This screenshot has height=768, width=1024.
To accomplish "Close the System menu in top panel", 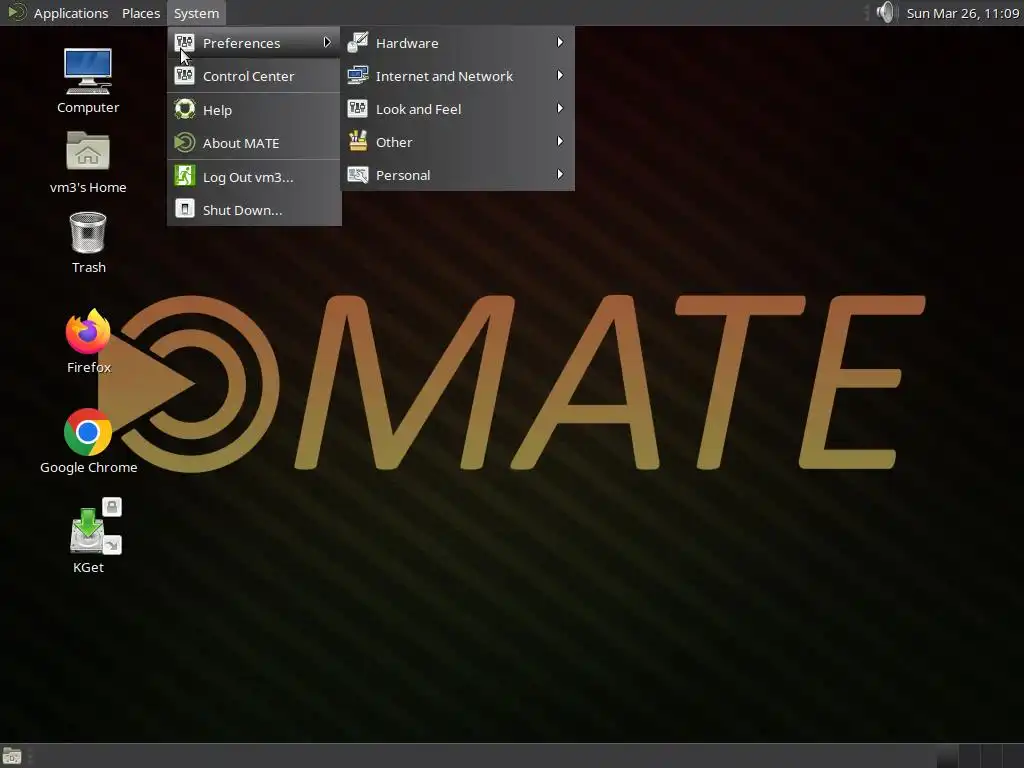I will (196, 13).
